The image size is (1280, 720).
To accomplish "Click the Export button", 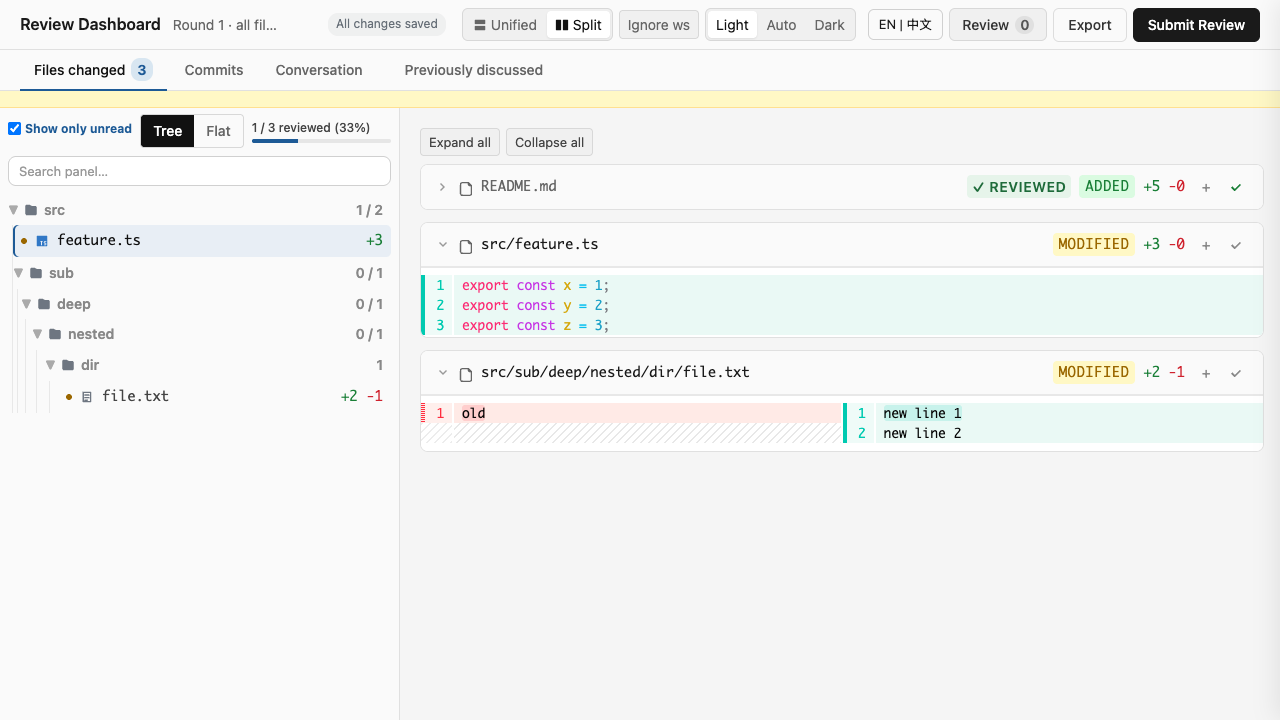I will 1090,25.
